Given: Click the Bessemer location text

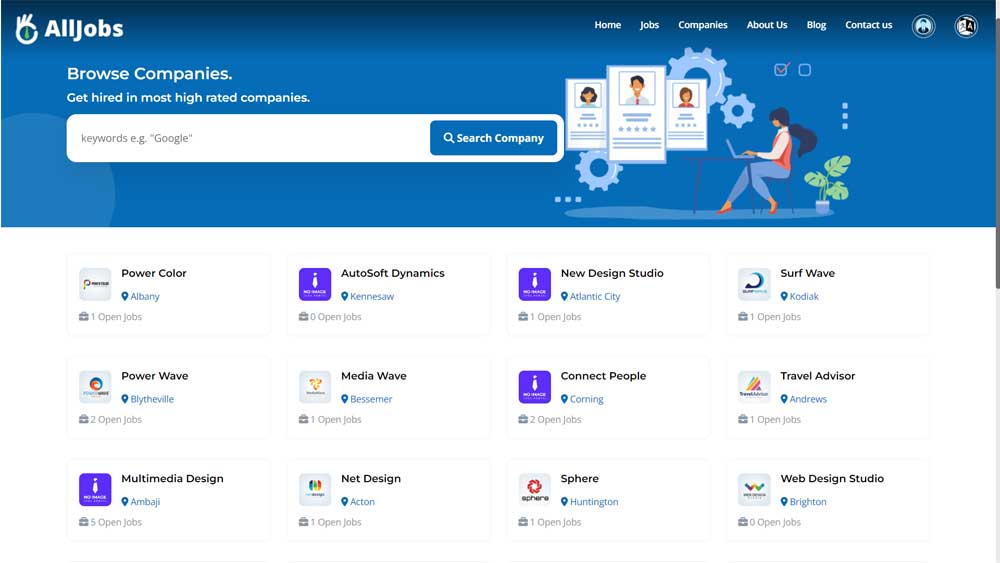Looking at the screenshot, I should tap(371, 399).
